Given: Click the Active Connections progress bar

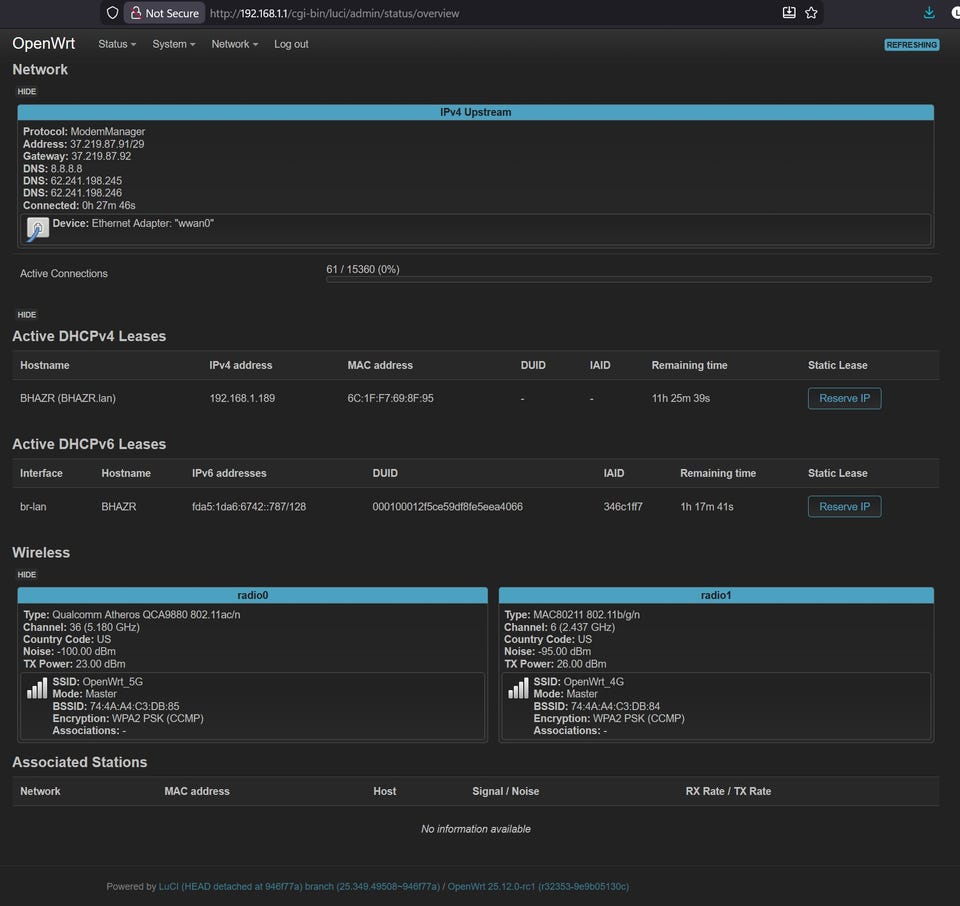Looking at the screenshot, I should 628,279.
